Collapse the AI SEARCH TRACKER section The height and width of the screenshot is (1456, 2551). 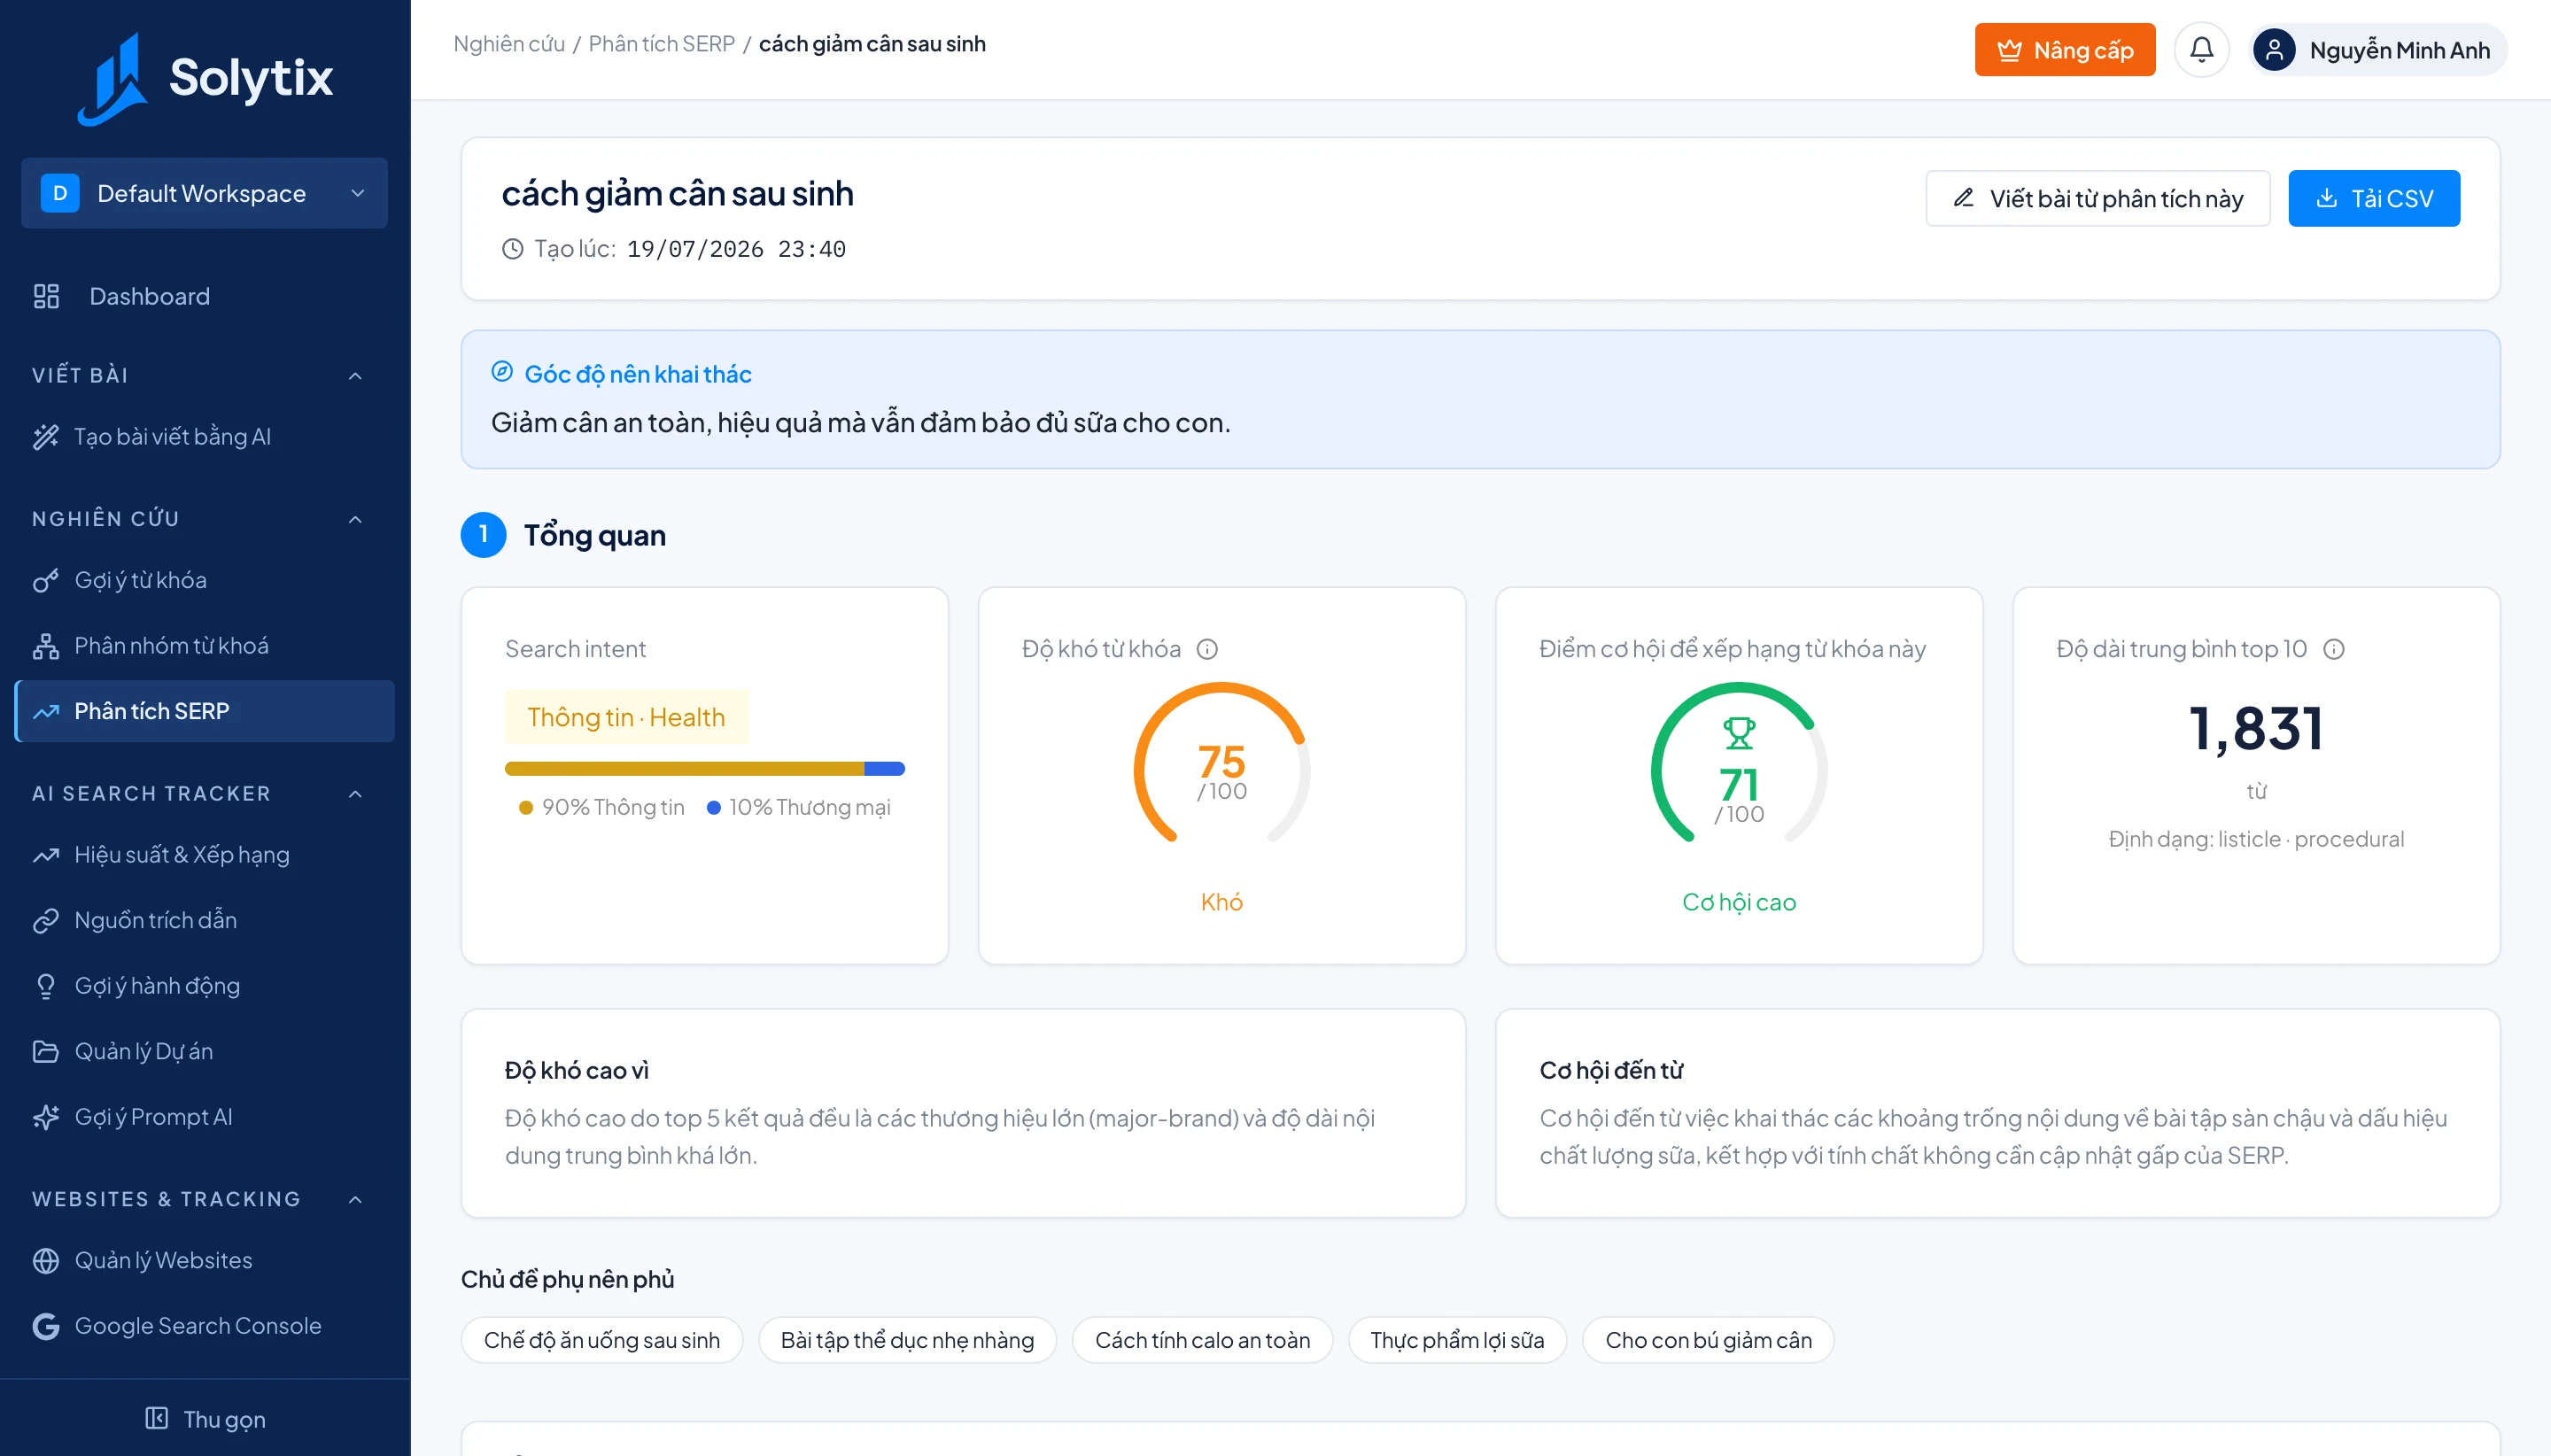tap(355, 794)
